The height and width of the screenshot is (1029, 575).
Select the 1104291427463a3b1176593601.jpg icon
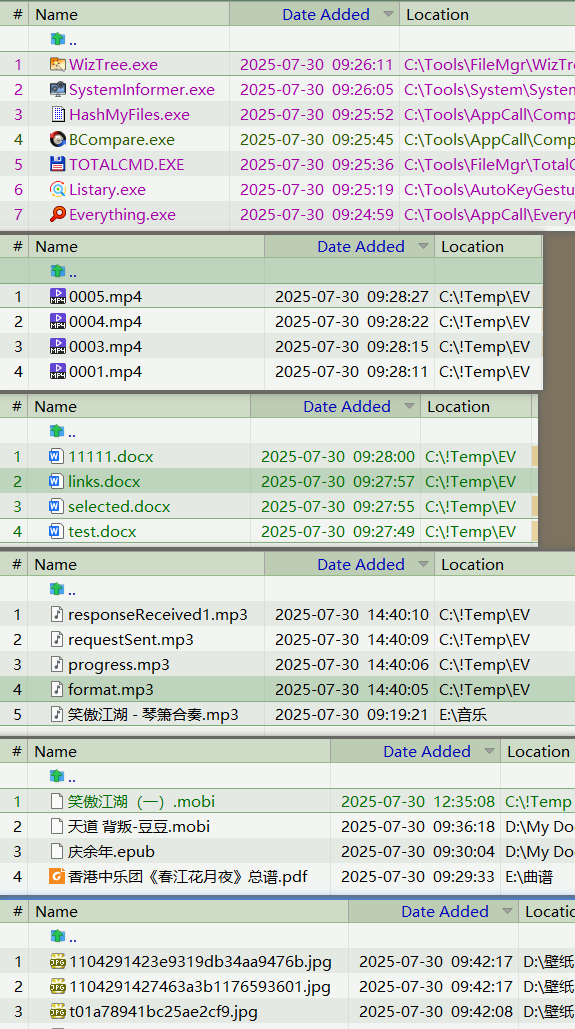coord(58,986)
